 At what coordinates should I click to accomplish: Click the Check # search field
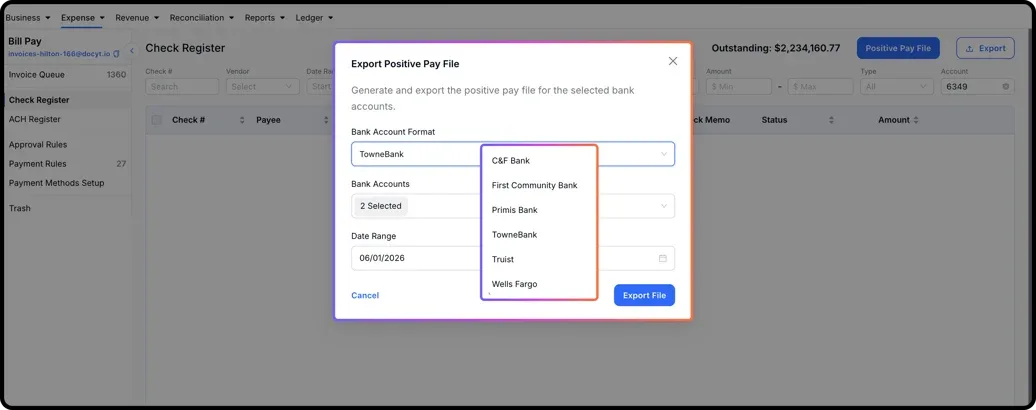(x=182, y=86)
